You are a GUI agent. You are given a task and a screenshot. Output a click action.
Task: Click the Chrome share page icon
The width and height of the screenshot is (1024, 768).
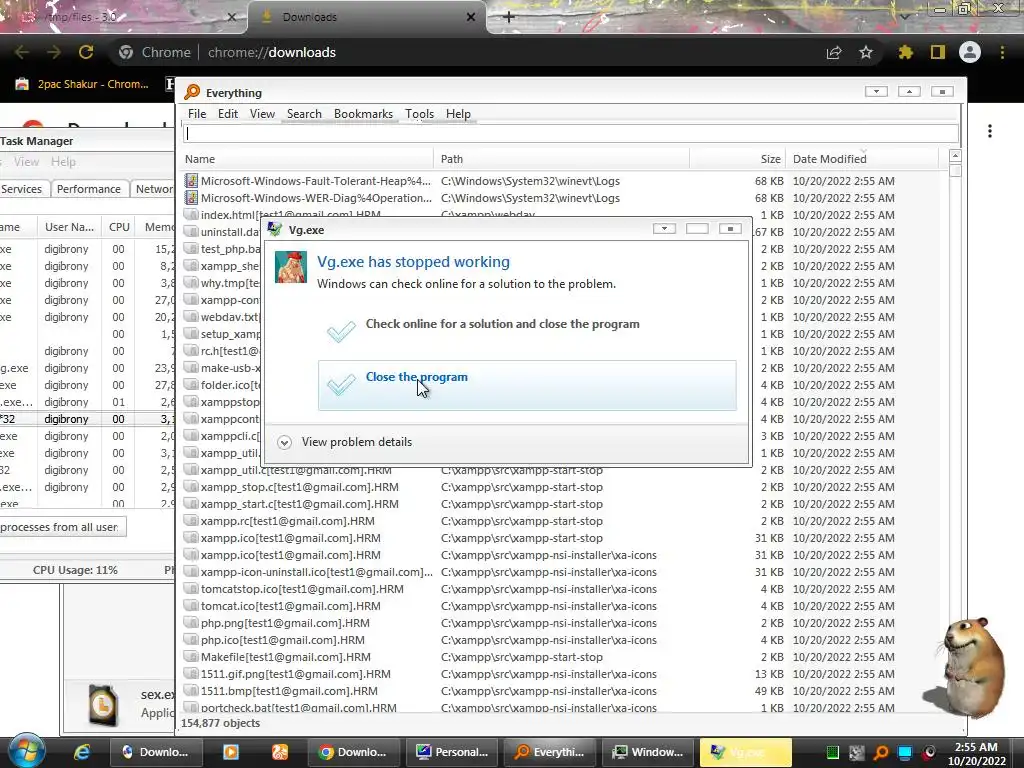pos(834,52)
